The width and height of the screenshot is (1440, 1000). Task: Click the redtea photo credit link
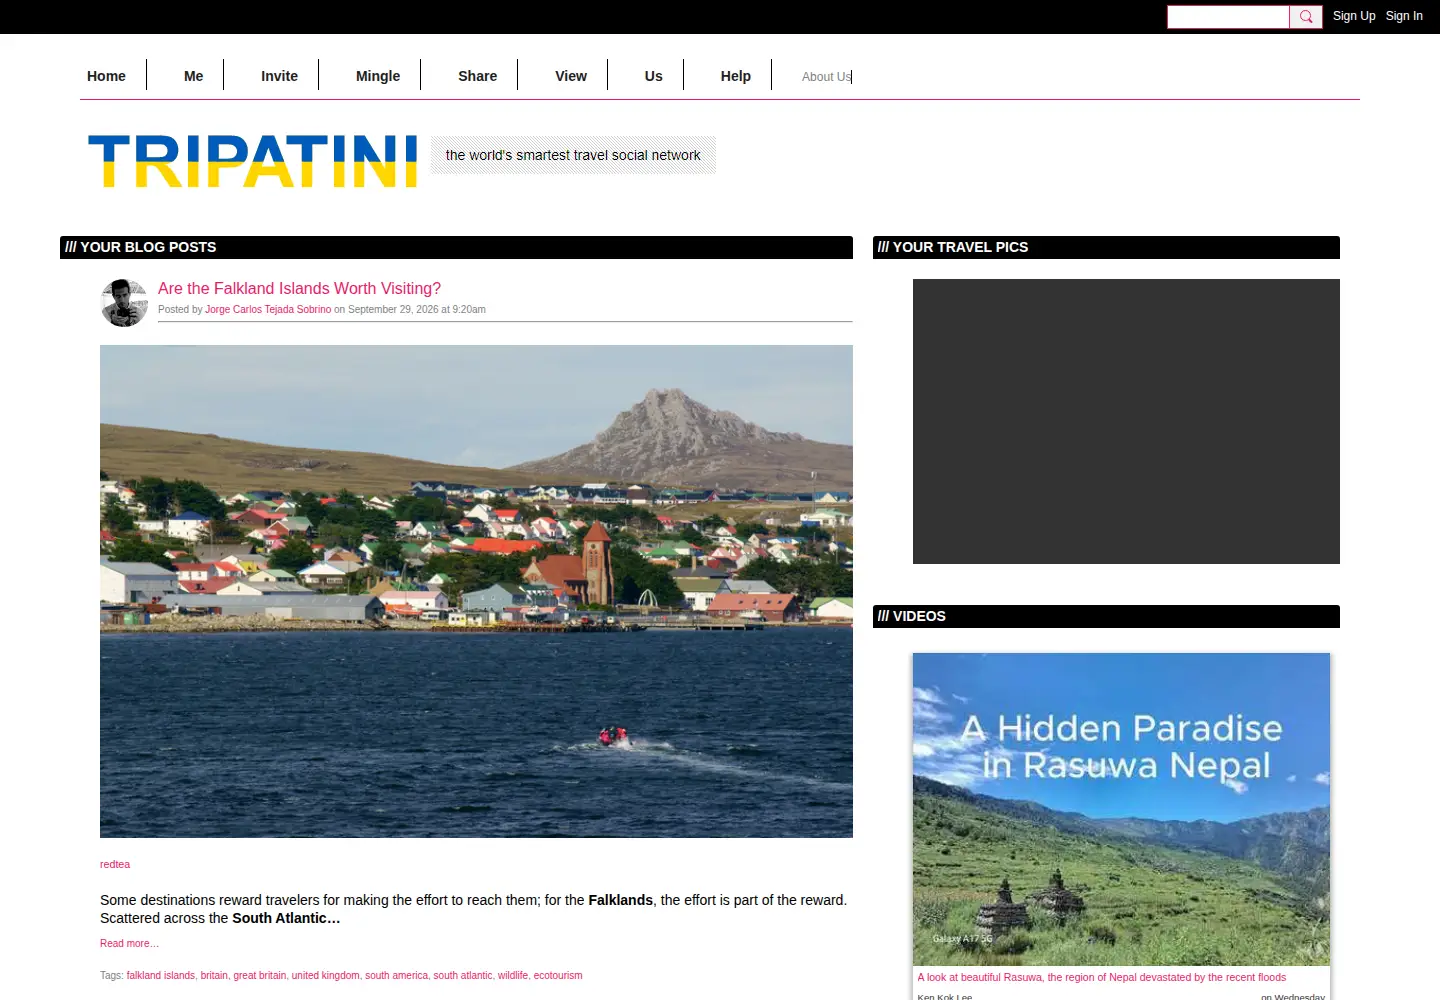115,864
